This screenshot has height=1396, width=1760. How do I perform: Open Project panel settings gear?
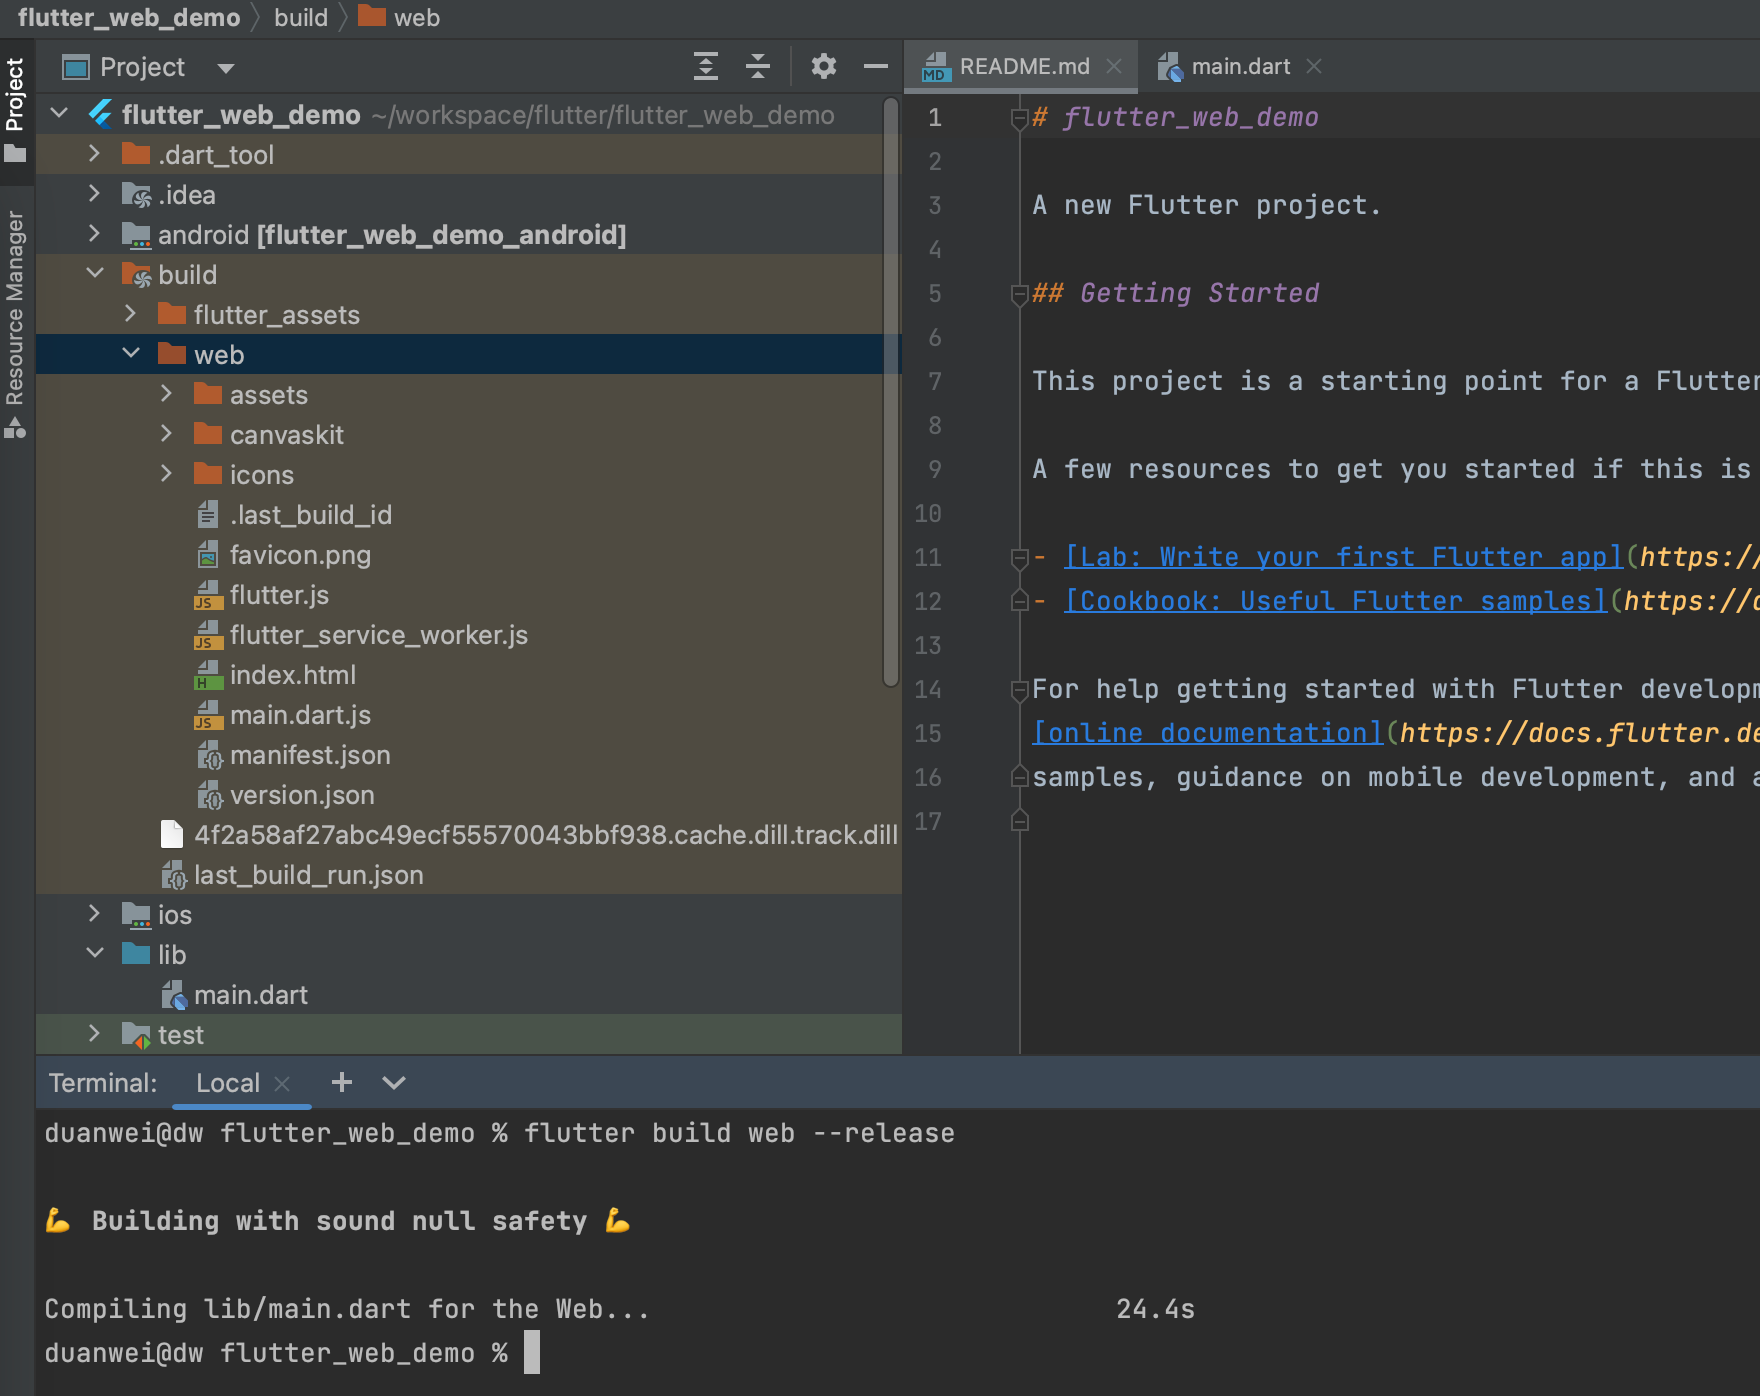tap(823, 67)
